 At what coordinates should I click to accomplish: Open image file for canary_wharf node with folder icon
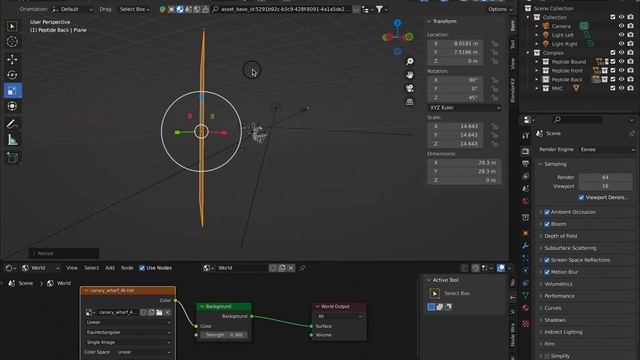pos(159,312)
